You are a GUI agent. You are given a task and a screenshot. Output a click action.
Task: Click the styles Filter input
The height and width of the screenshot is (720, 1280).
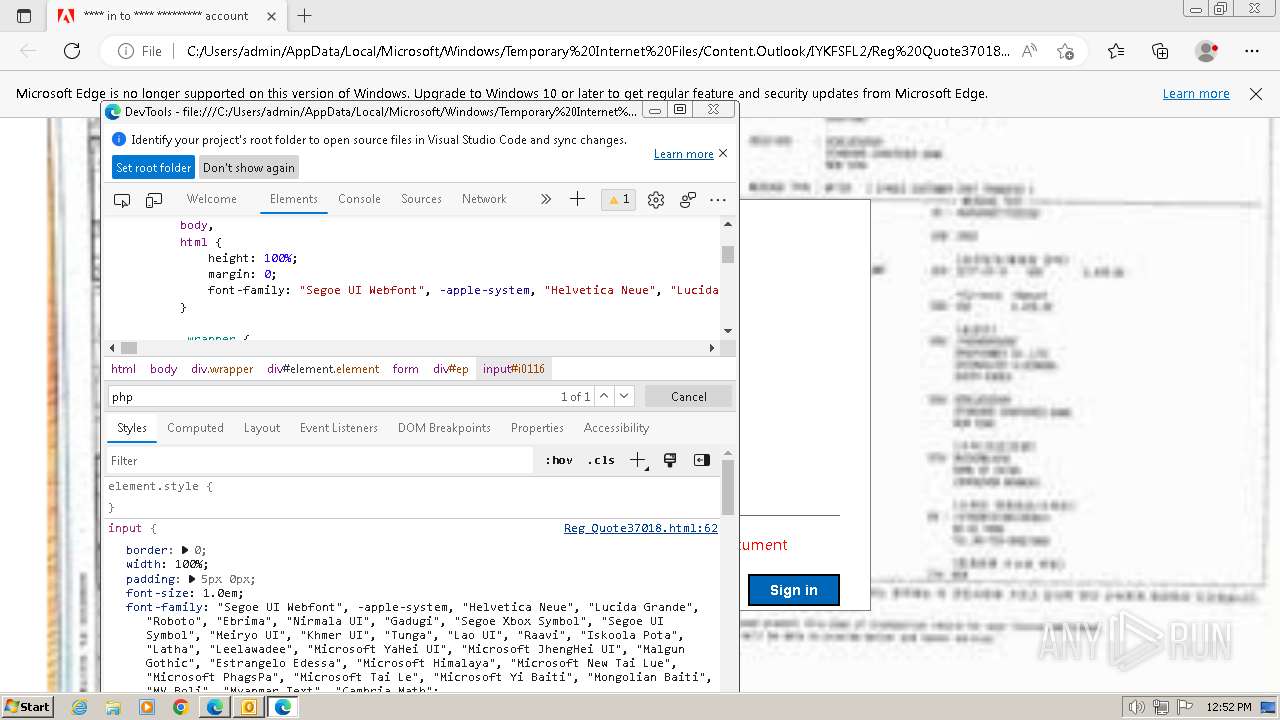coord(320,461)
